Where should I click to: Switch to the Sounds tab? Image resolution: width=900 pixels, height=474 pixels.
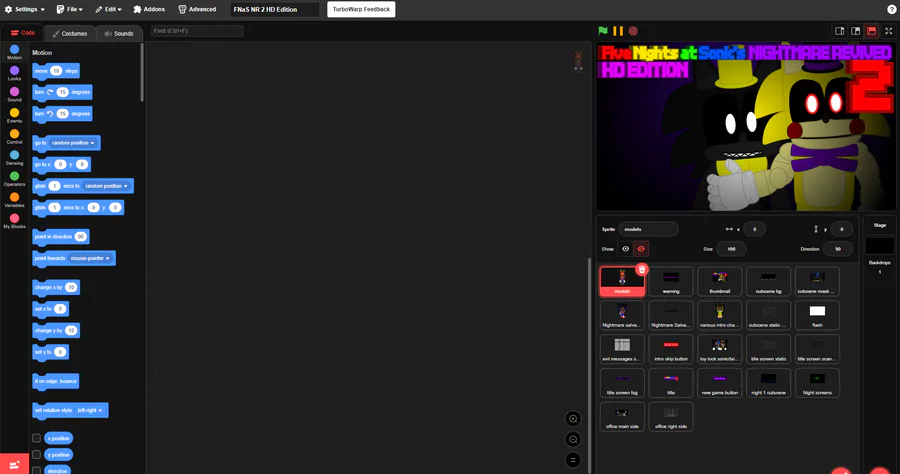pos(119,33)
